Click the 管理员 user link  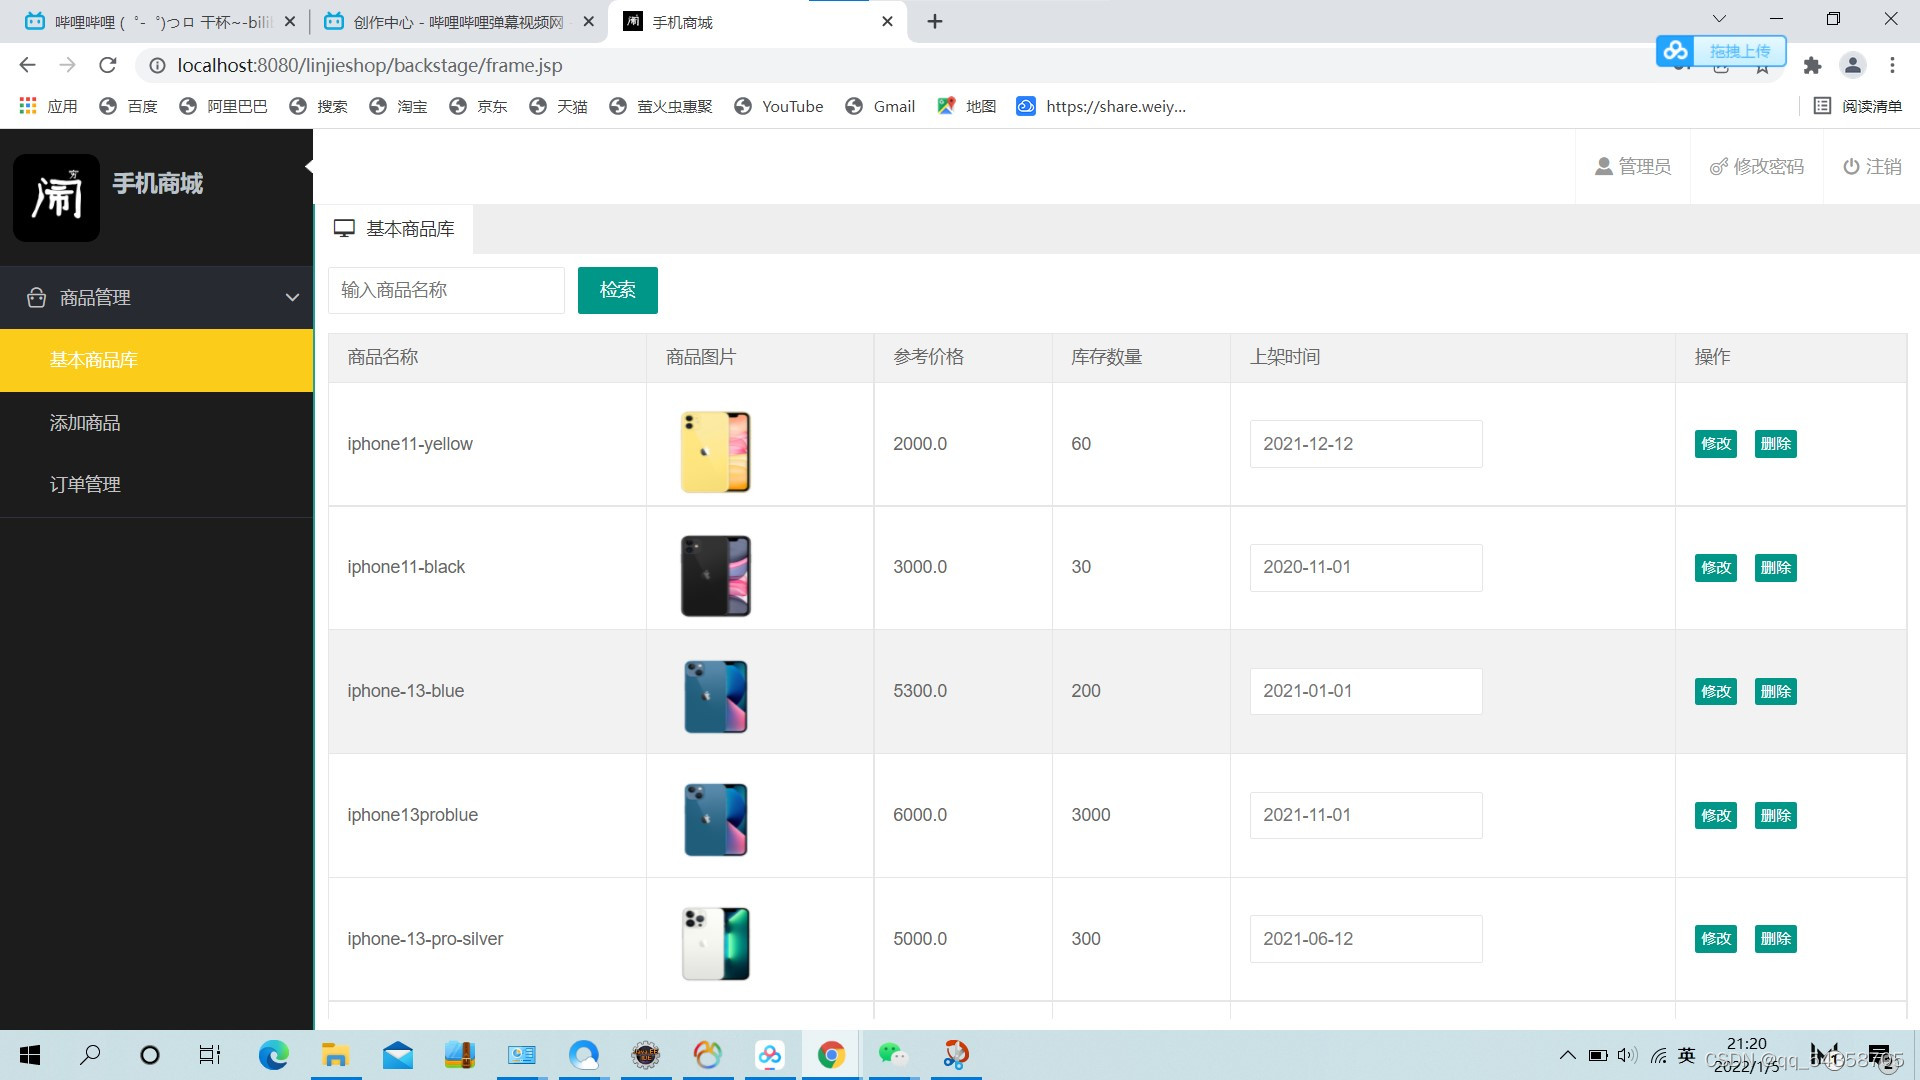click(x=1632, y=167)
